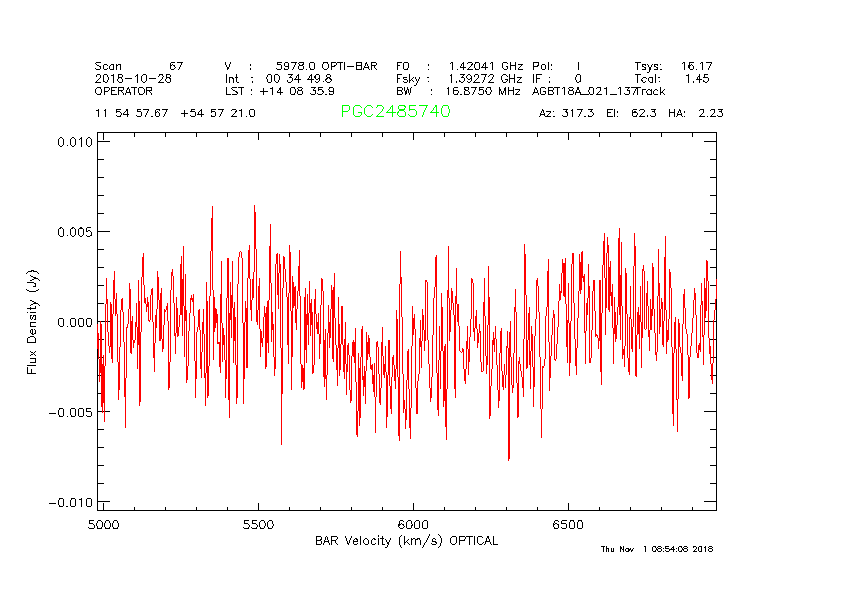This screenshot has width=842, height=595.
Task: Click the AGBT18A_021_137 project code
Action: (x=584, y=91)
